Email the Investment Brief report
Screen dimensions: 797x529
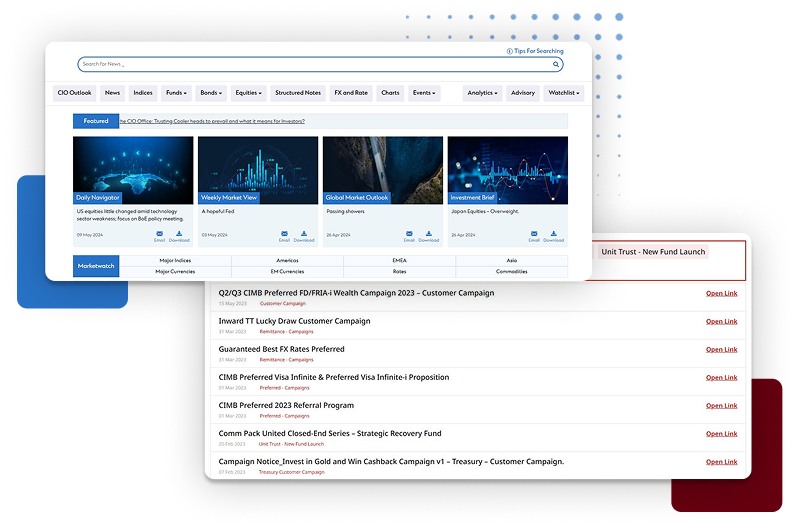[534, 236]
